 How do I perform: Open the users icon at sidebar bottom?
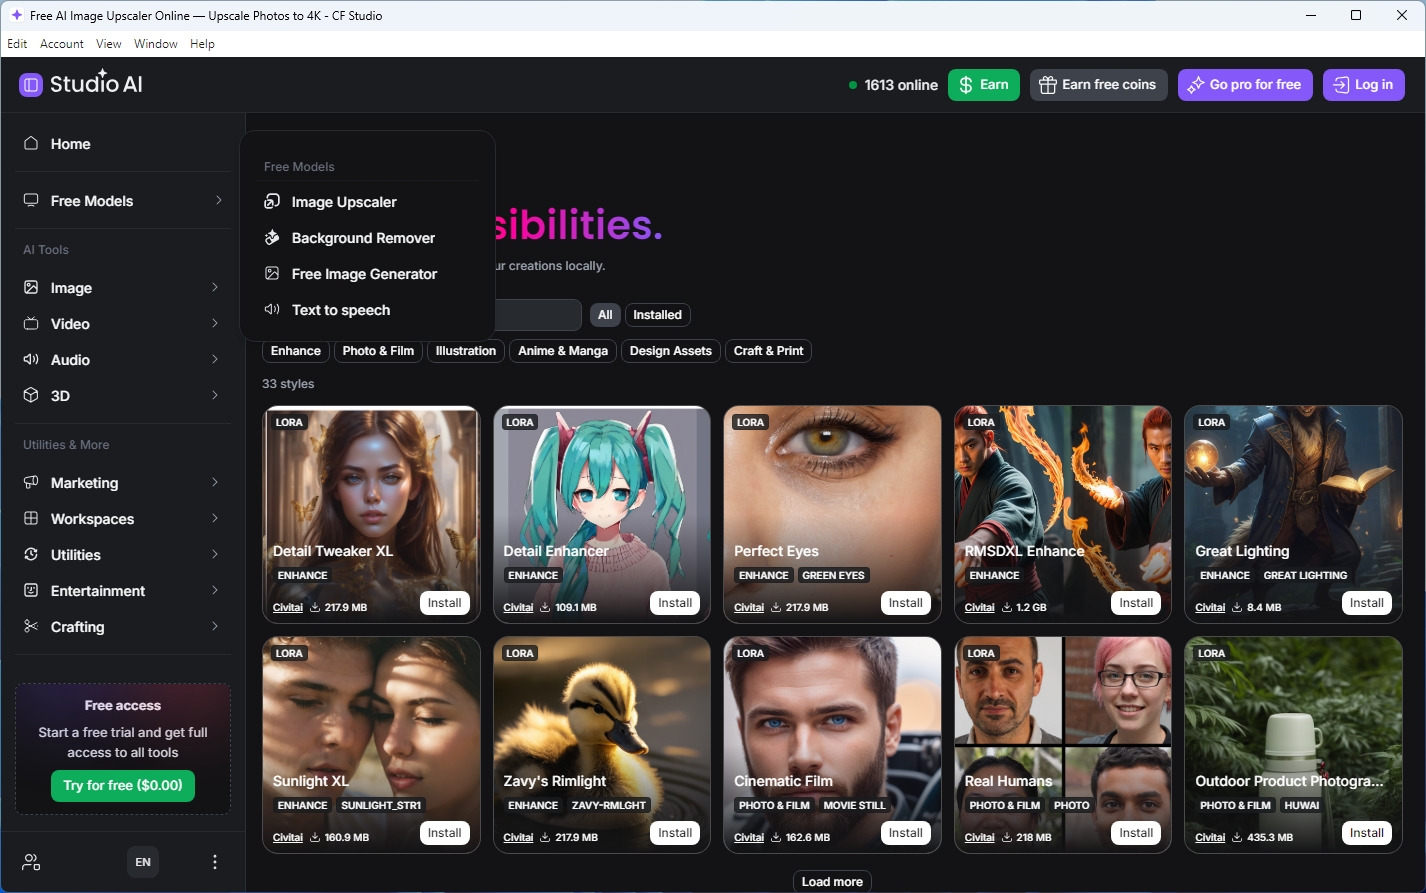[x=31, y=862]
